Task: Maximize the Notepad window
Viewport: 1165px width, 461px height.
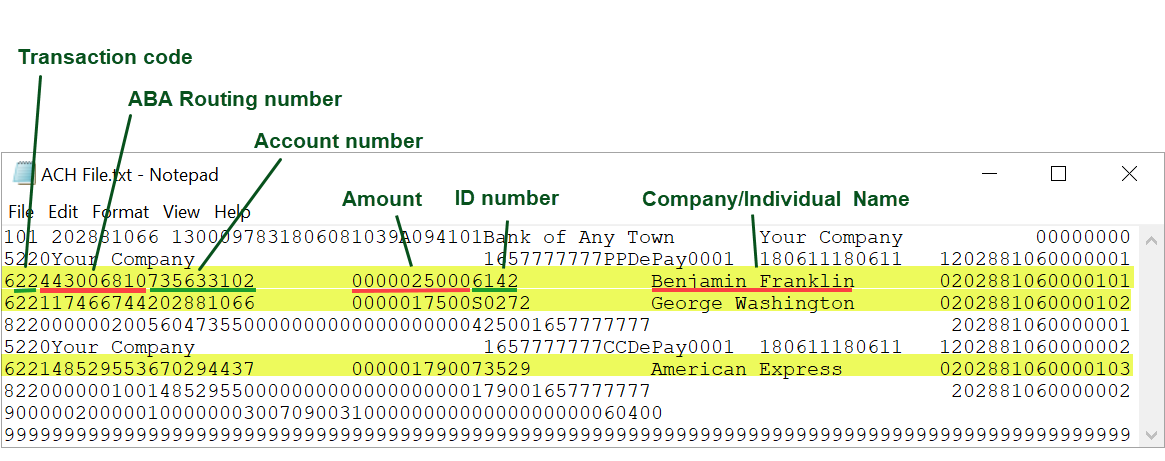Action: tap(1059, 174)
